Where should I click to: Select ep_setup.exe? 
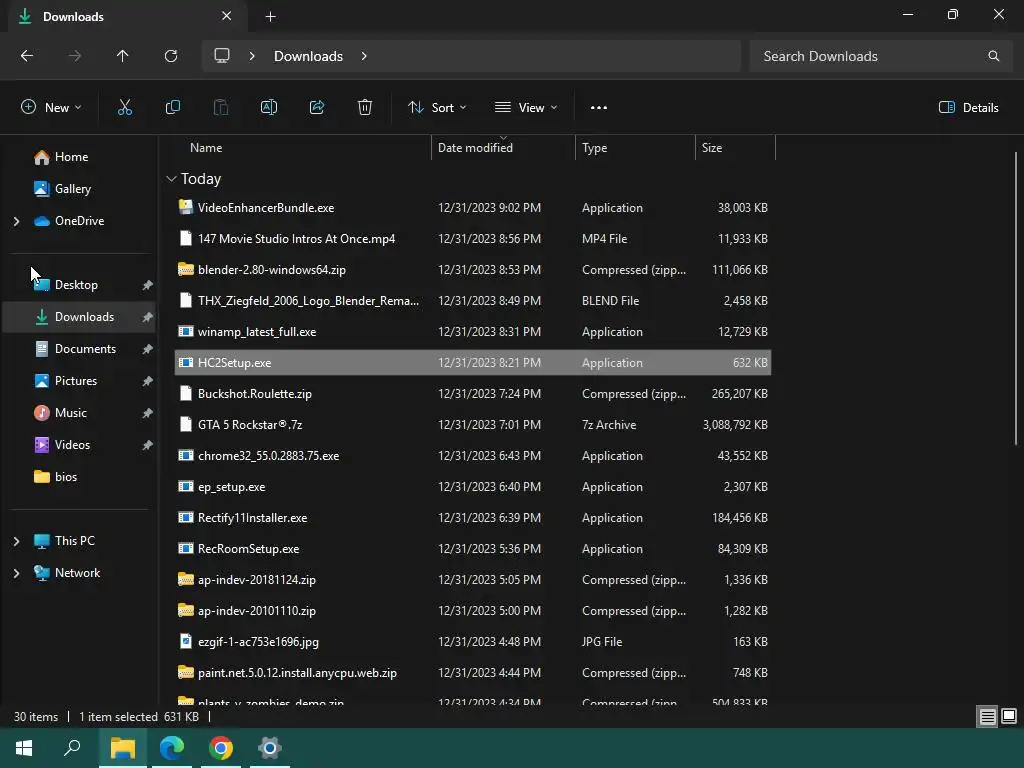pos(473,487)
